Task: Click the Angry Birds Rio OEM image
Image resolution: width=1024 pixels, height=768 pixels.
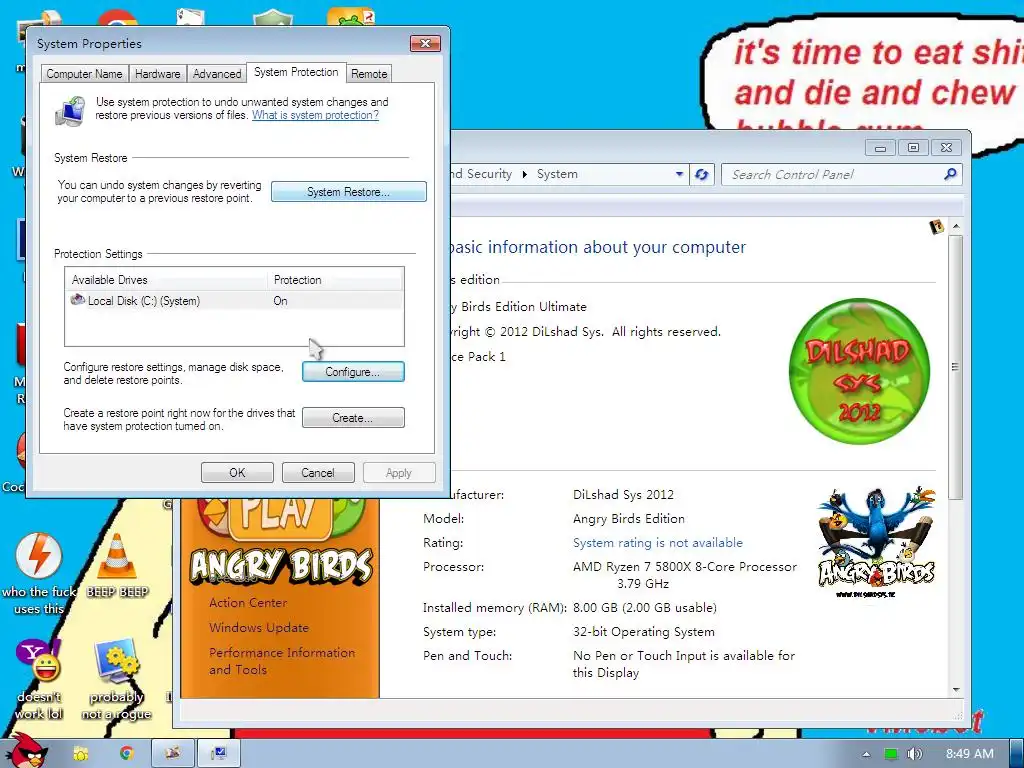Action: pyautogui.click(x=876, y=542)
